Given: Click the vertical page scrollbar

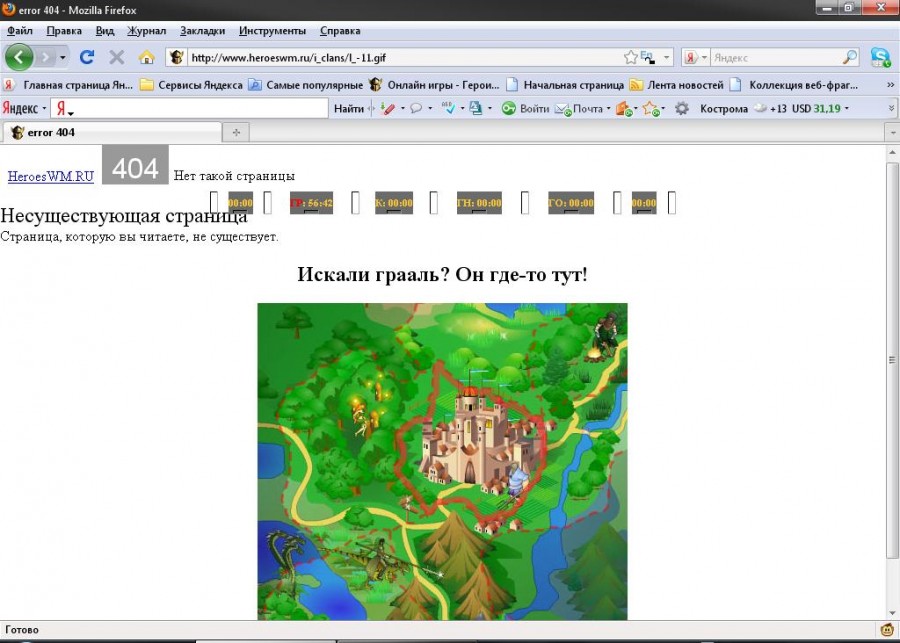Looking at the screenshot, I should (x=892, y=360).
